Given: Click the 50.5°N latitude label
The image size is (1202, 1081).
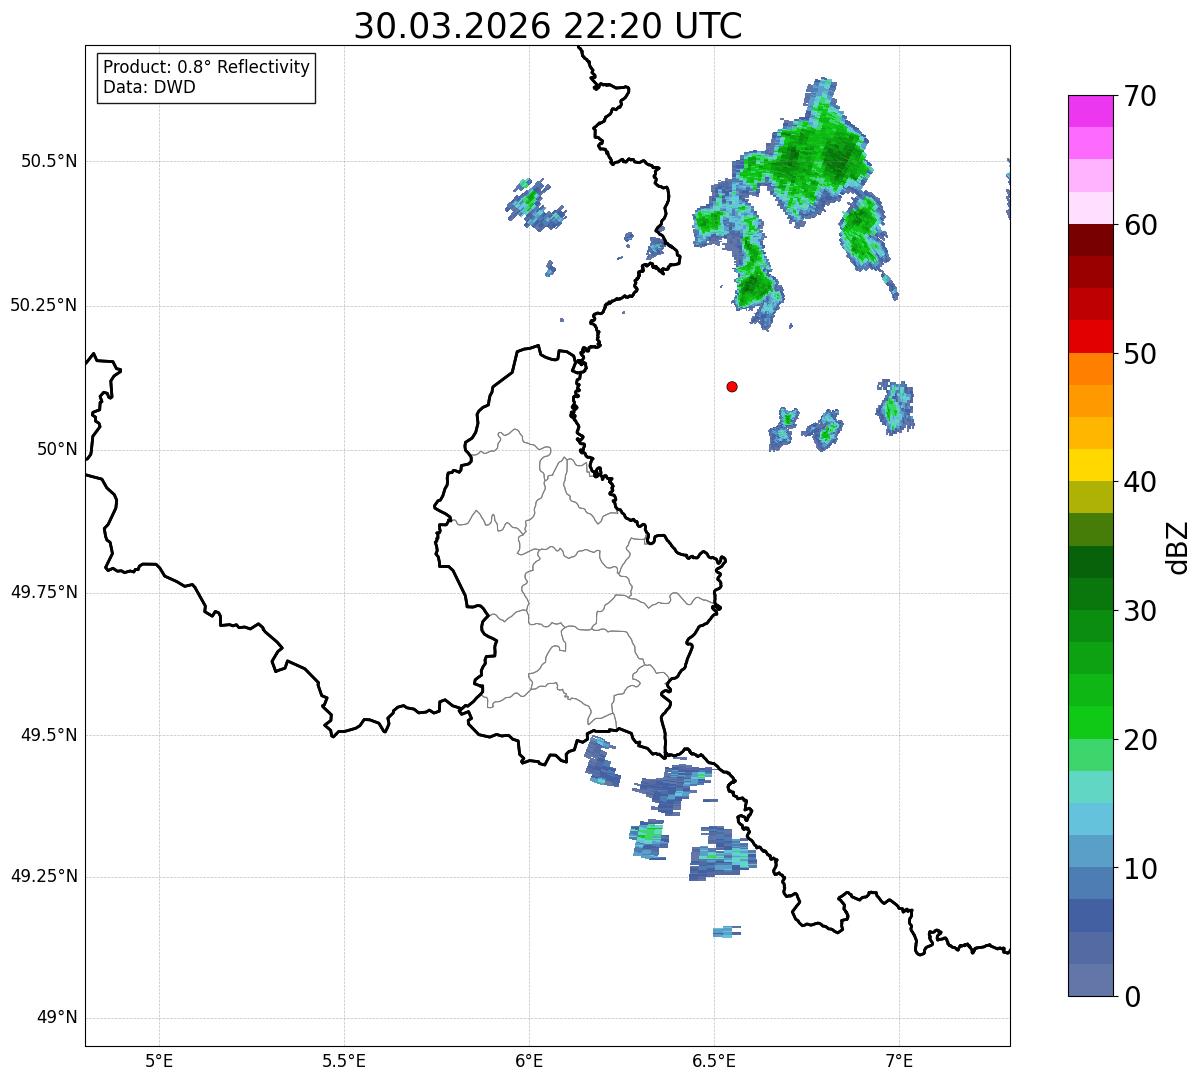Looking at the screenshot, I should tap(49, 161).
